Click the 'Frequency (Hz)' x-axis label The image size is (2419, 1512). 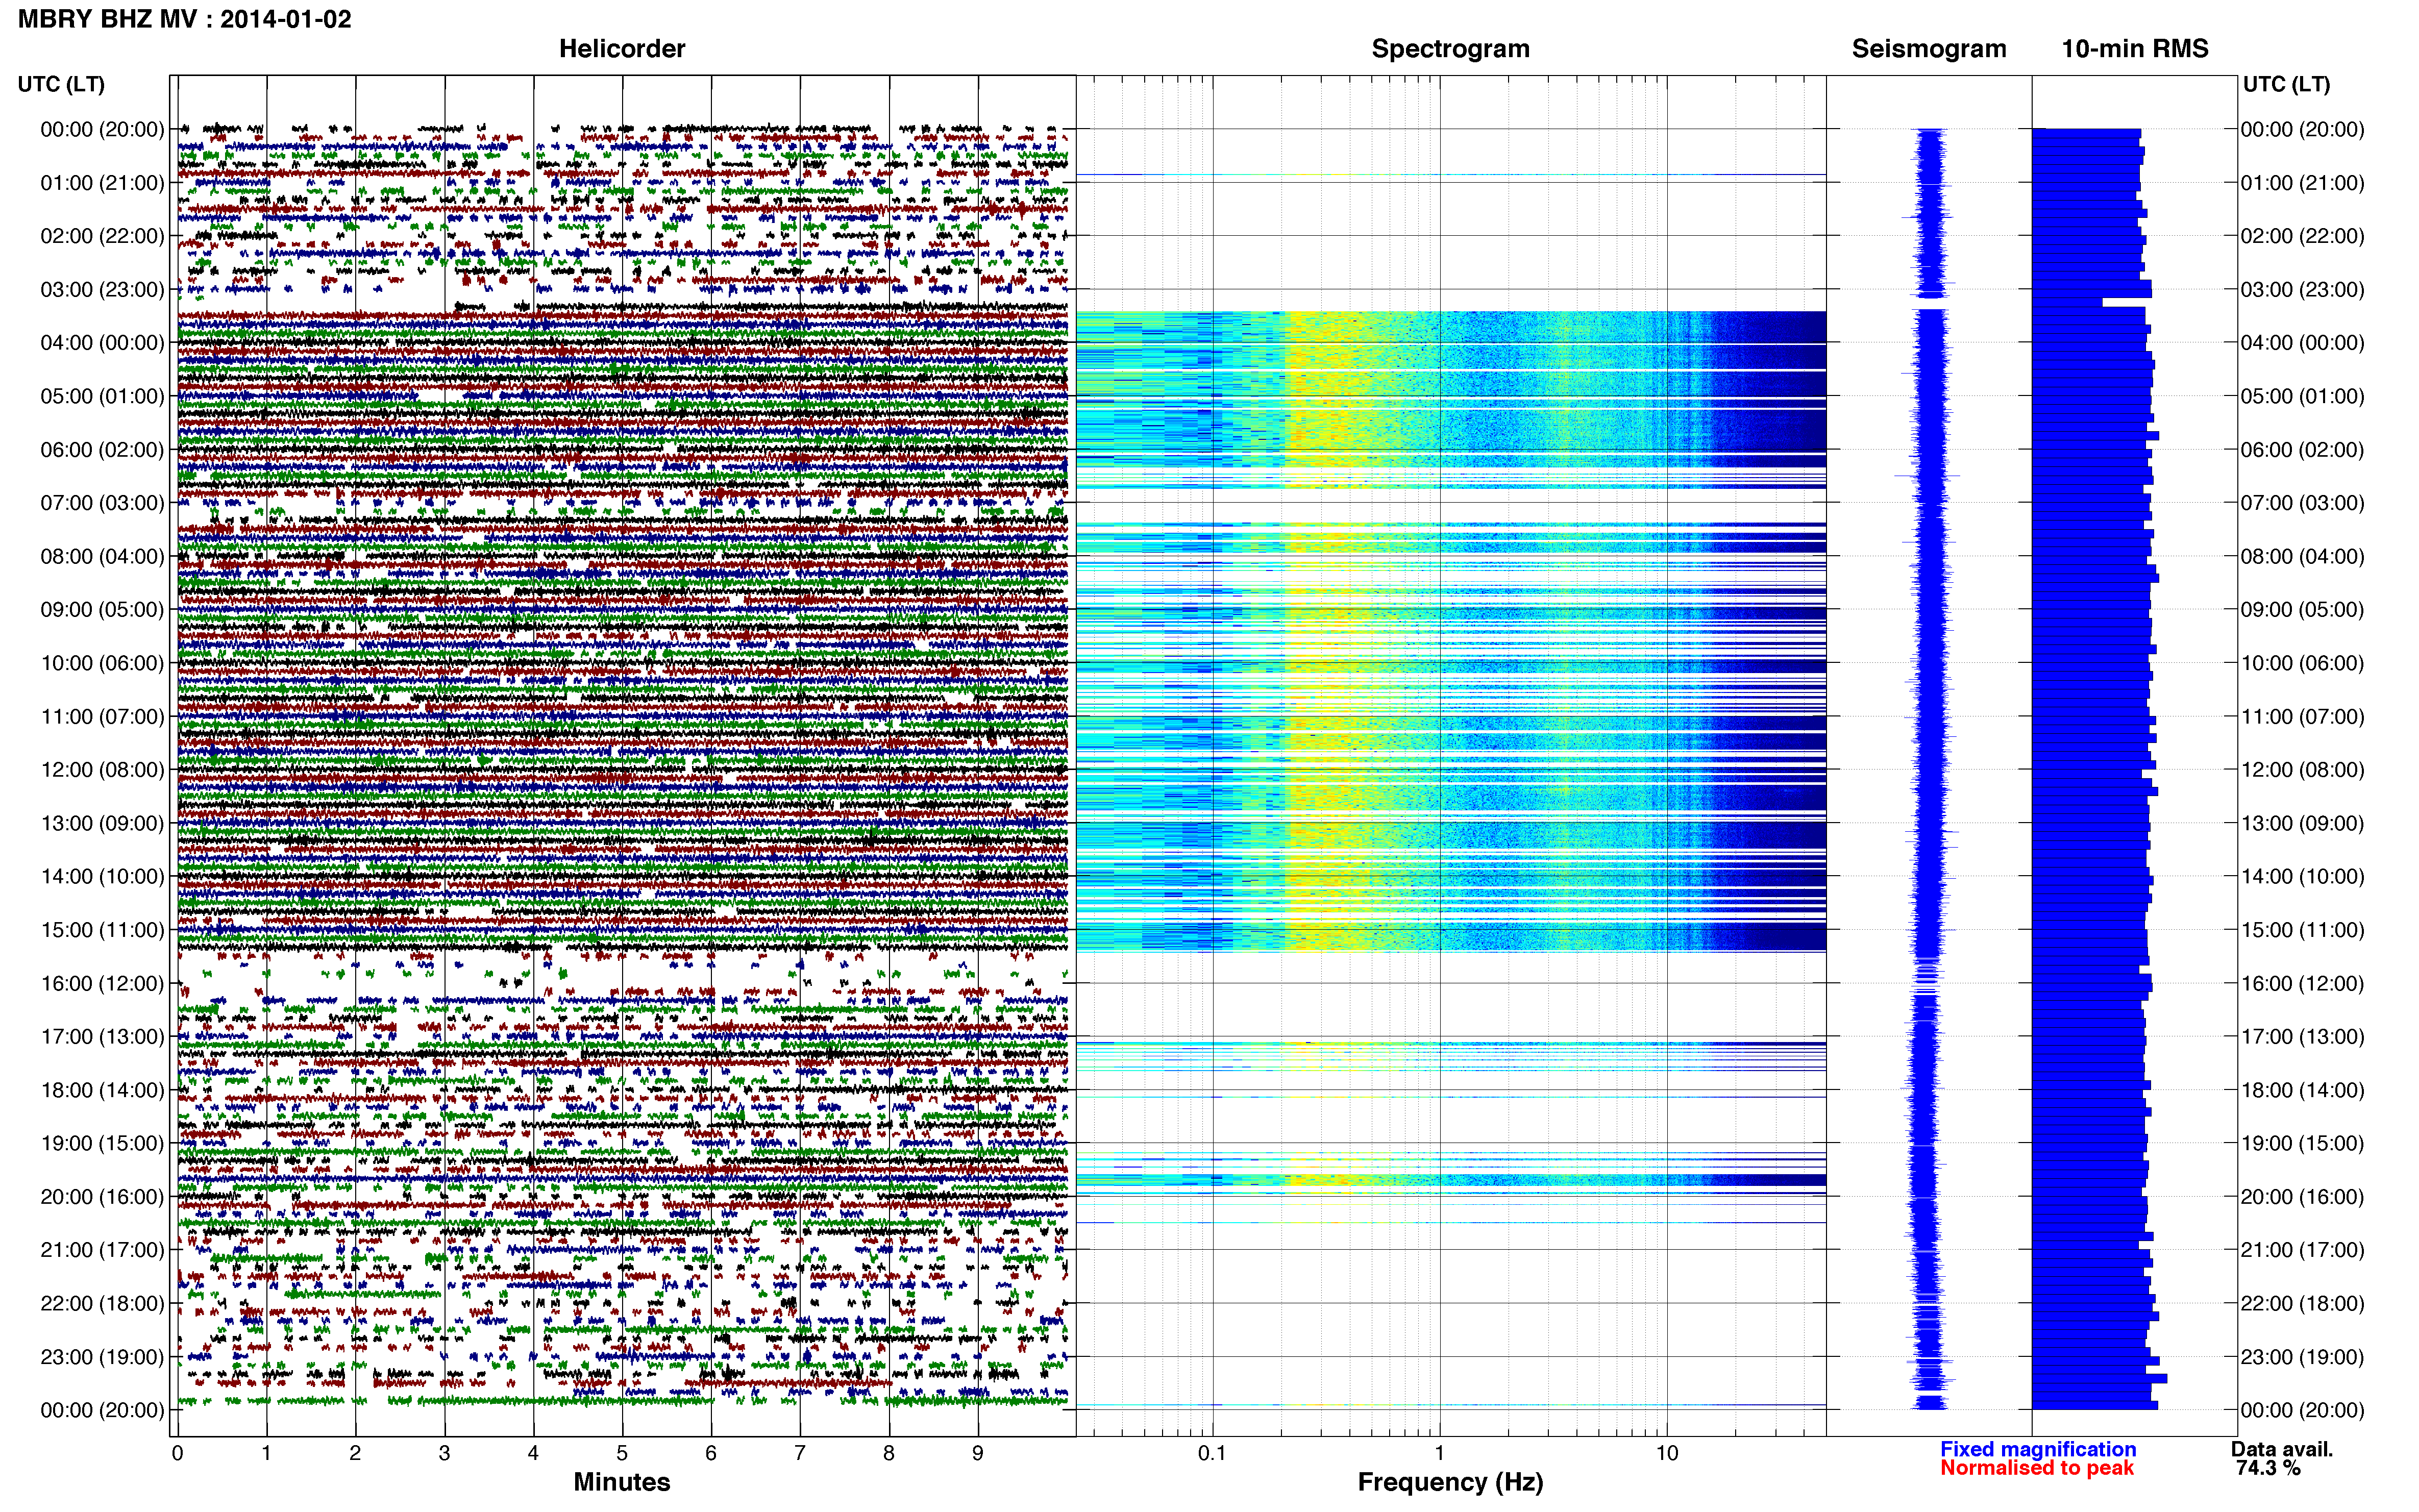pos(1450,1482)
